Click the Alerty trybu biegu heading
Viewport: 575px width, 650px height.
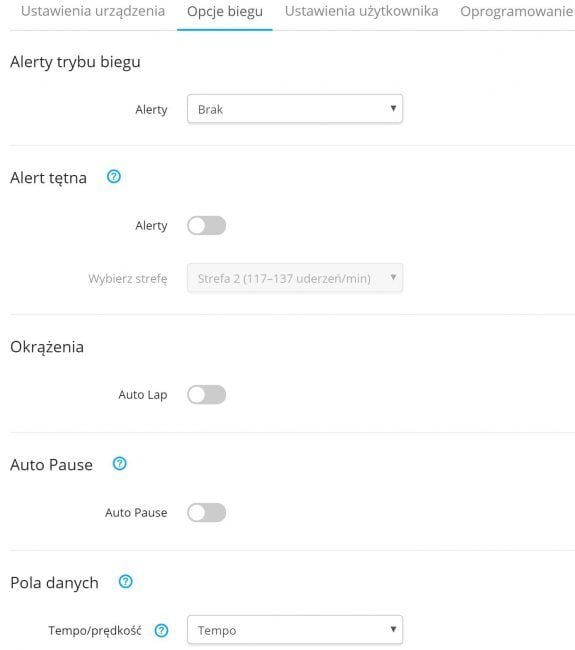point(75,62)
